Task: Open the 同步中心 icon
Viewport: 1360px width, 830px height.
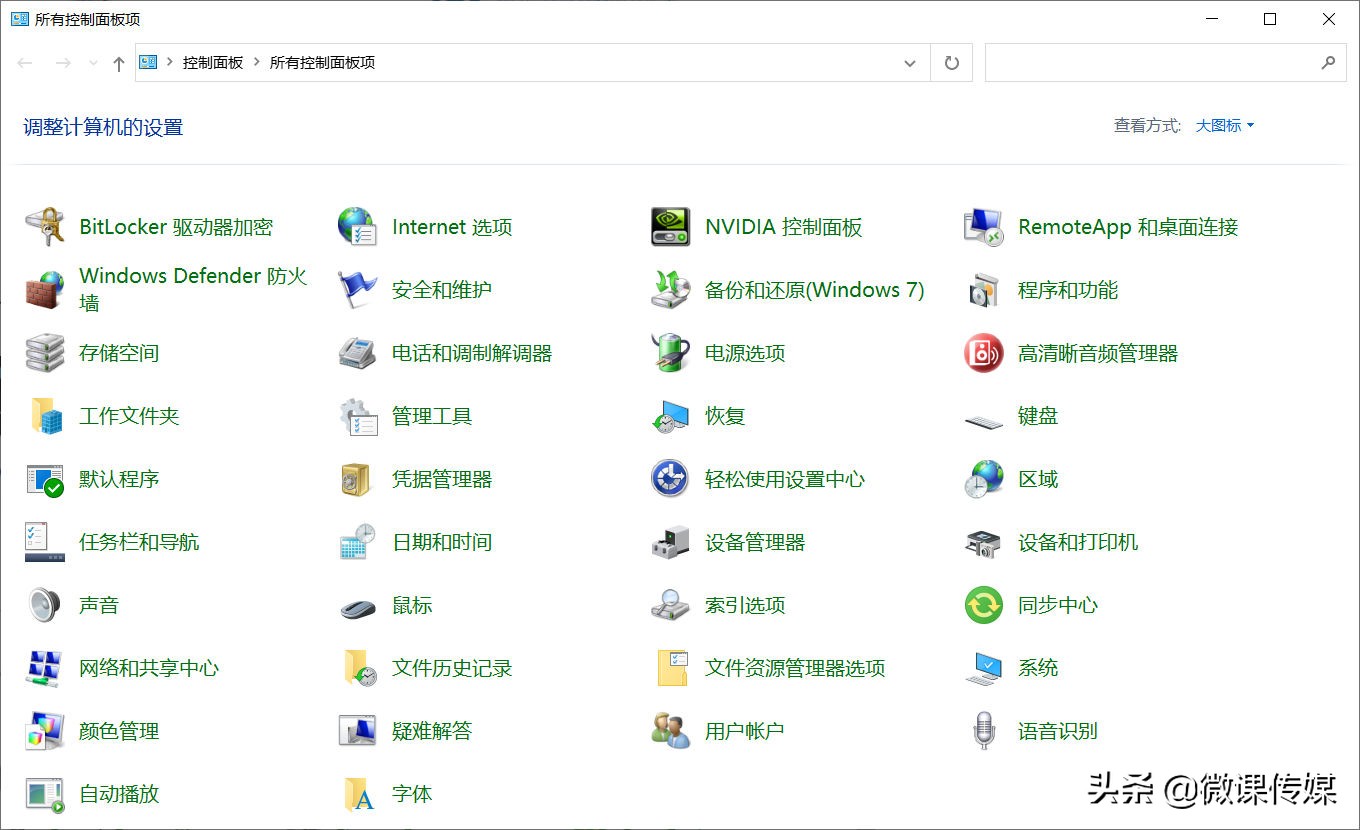Action: 1060,605
